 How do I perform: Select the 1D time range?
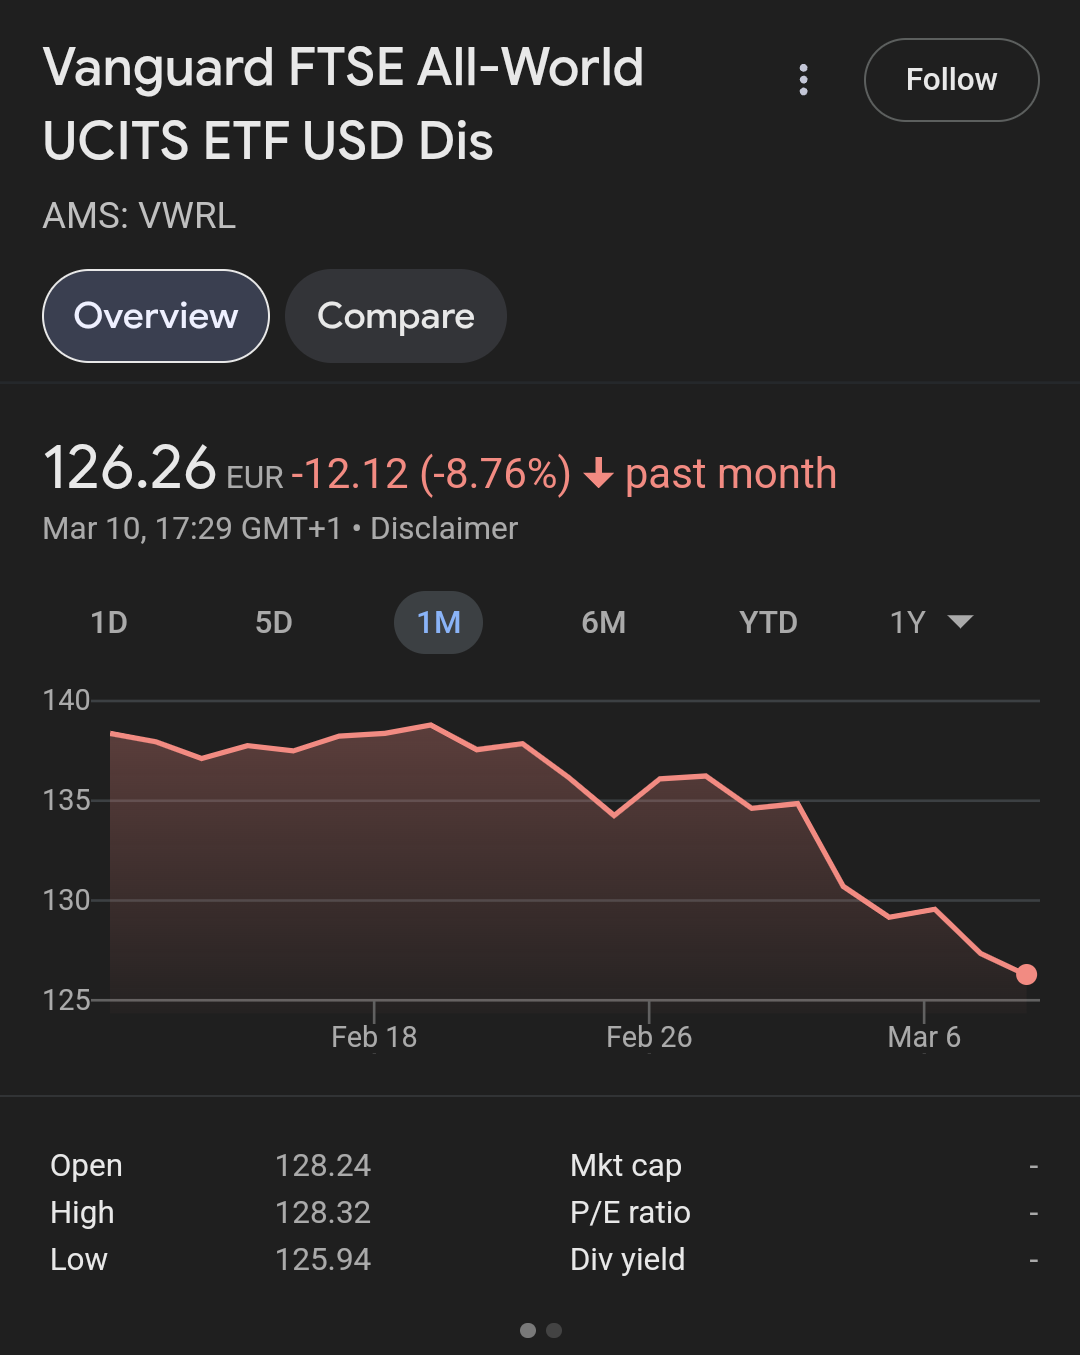tap(109, 623)
